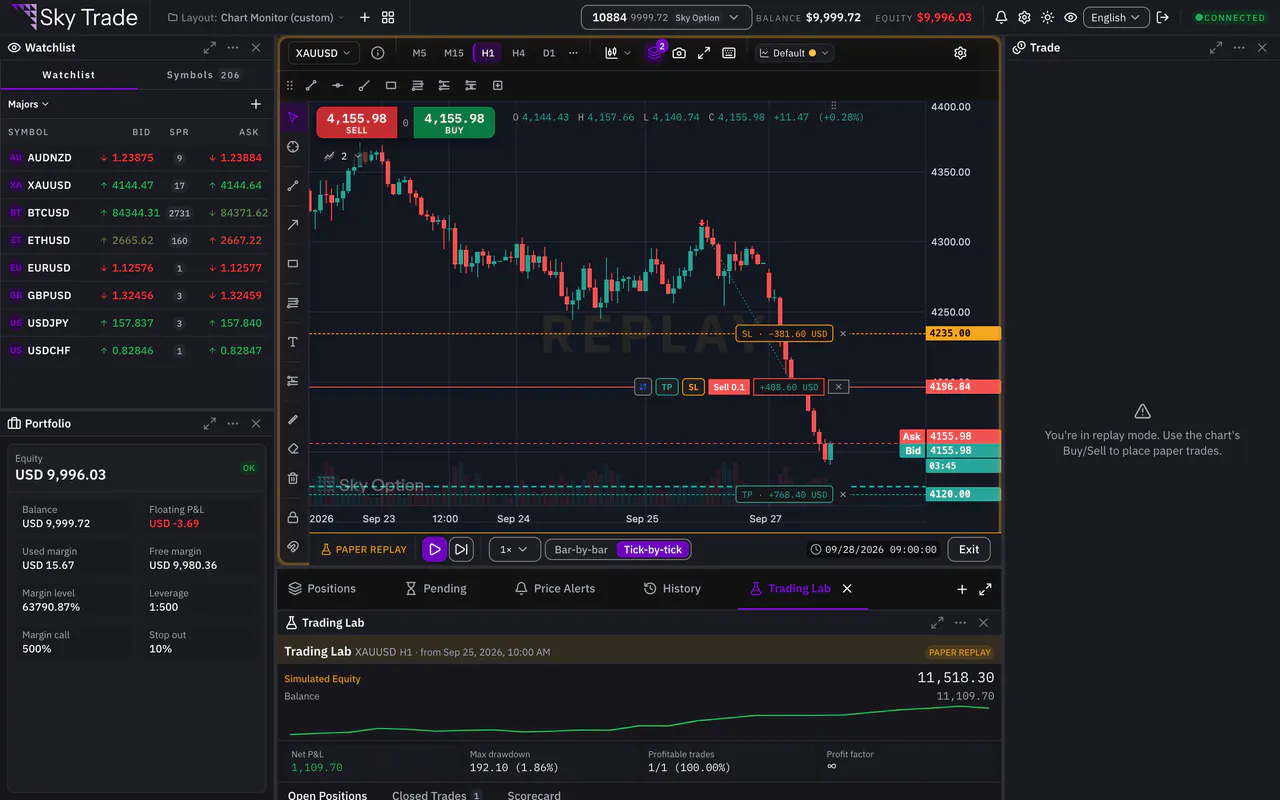Click the red SELL 4,155.98 button
The width and height of the screenshot is (1280, 800).
click(x=357, y=122)
